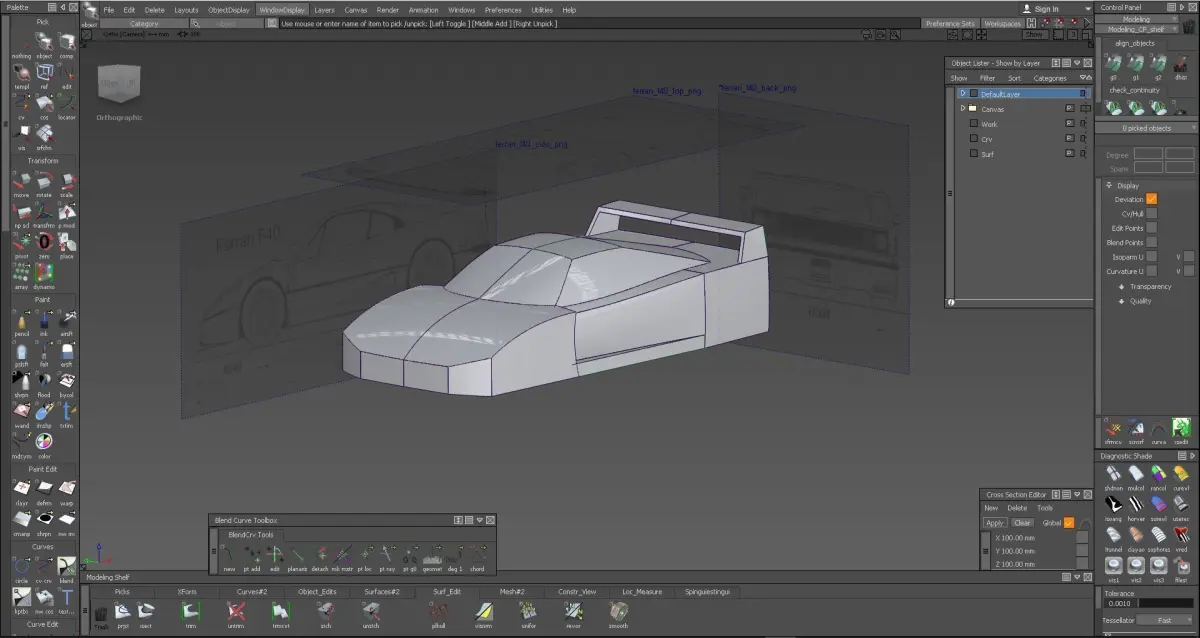
Task: Toggle the Deviation checkbox
Action: click(1151, 199)
